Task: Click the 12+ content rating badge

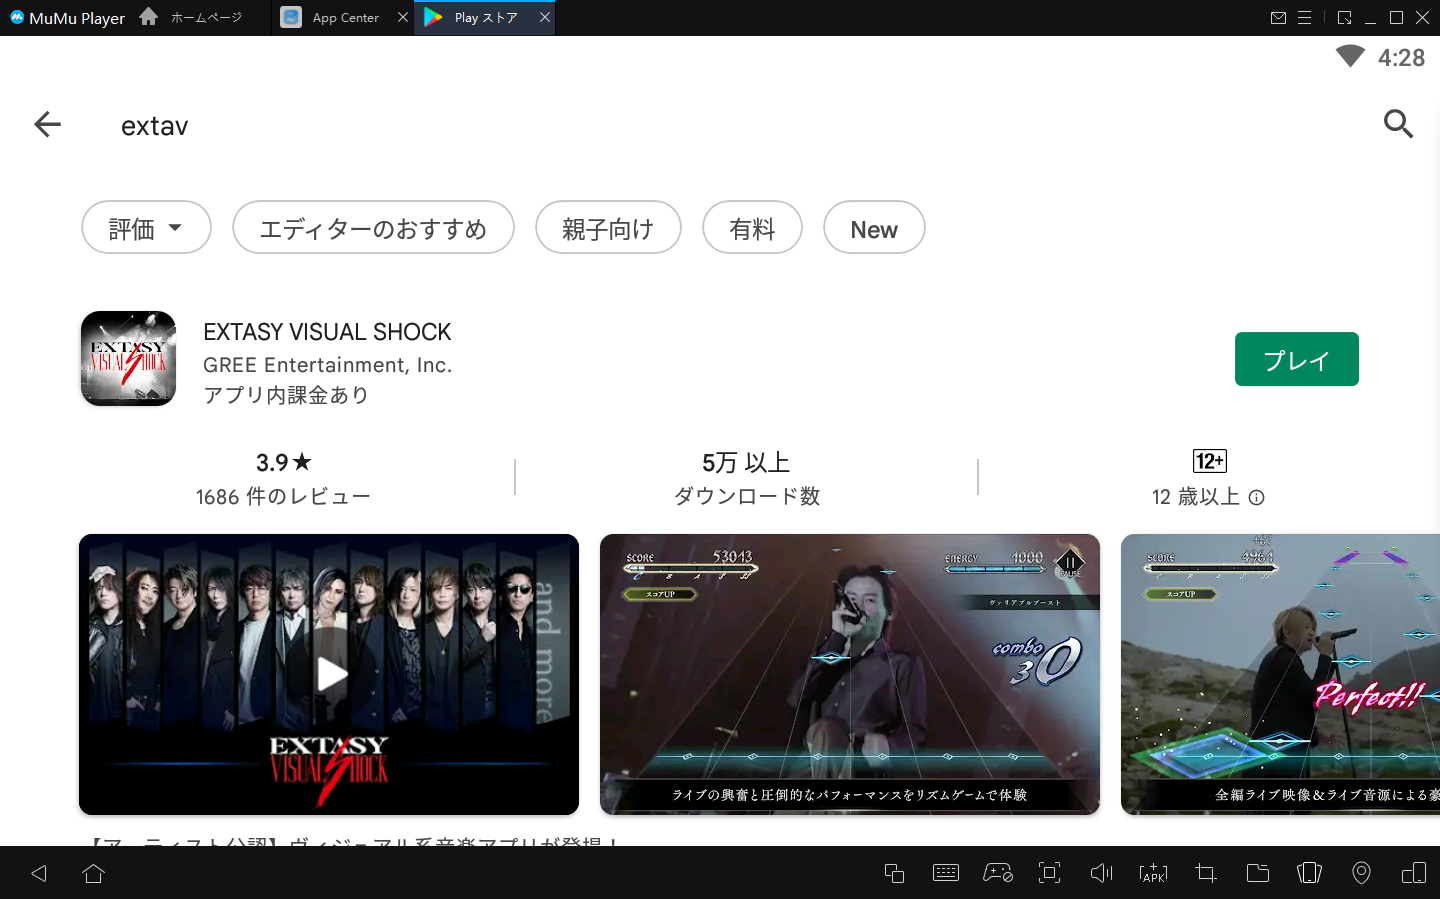Action: 1210,461
